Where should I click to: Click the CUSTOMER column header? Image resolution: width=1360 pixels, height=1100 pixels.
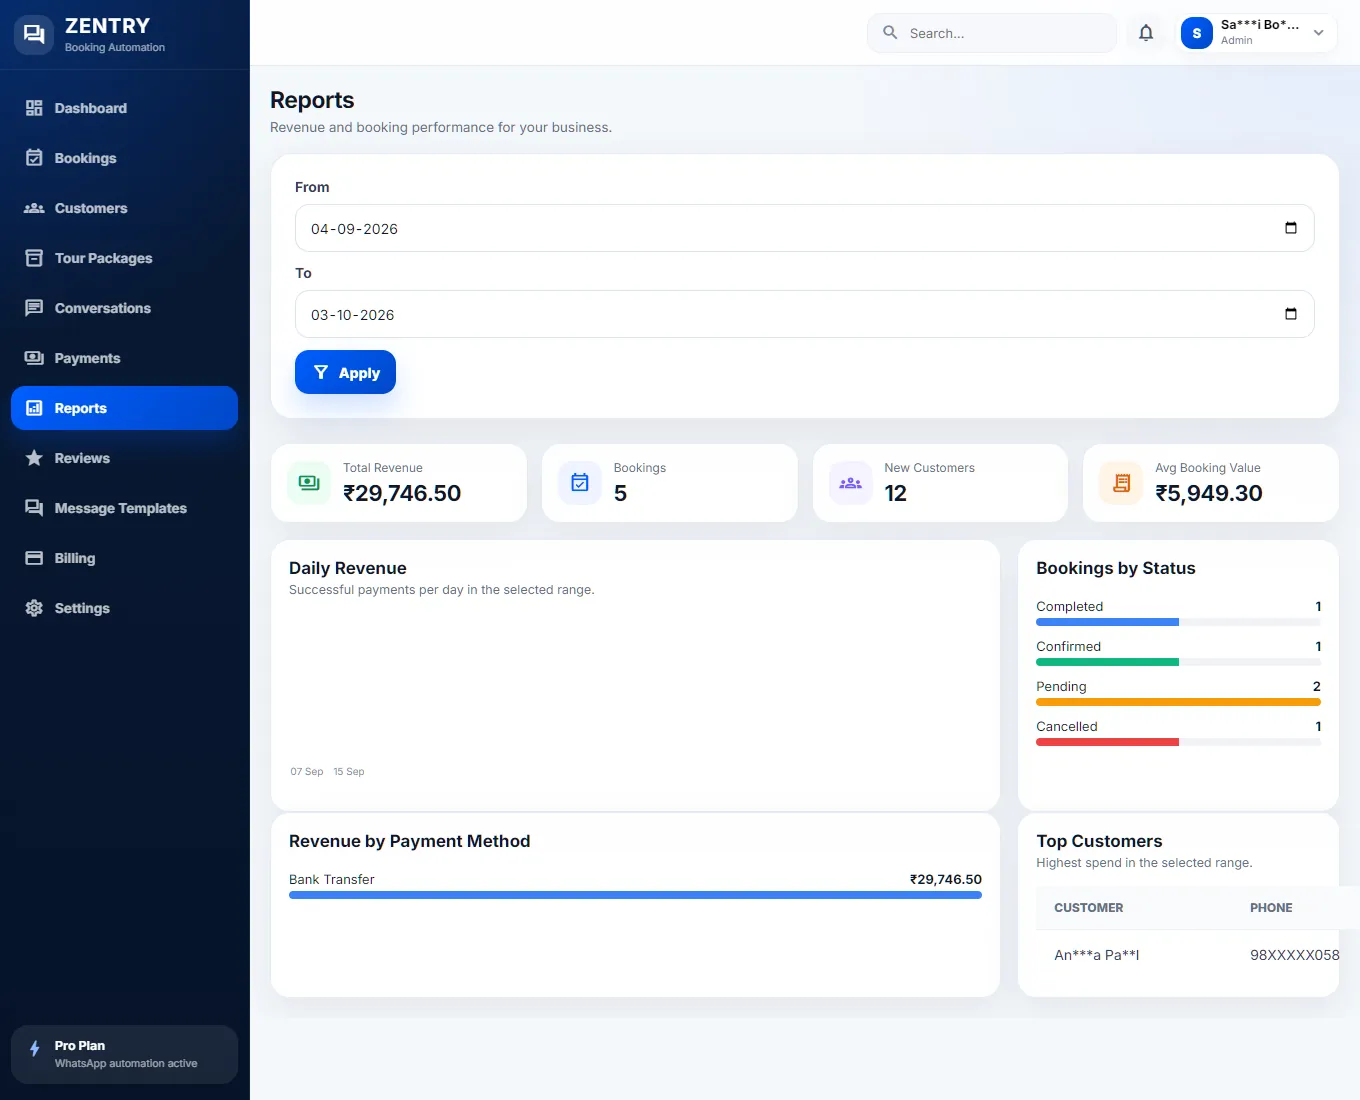[1088, 908]
